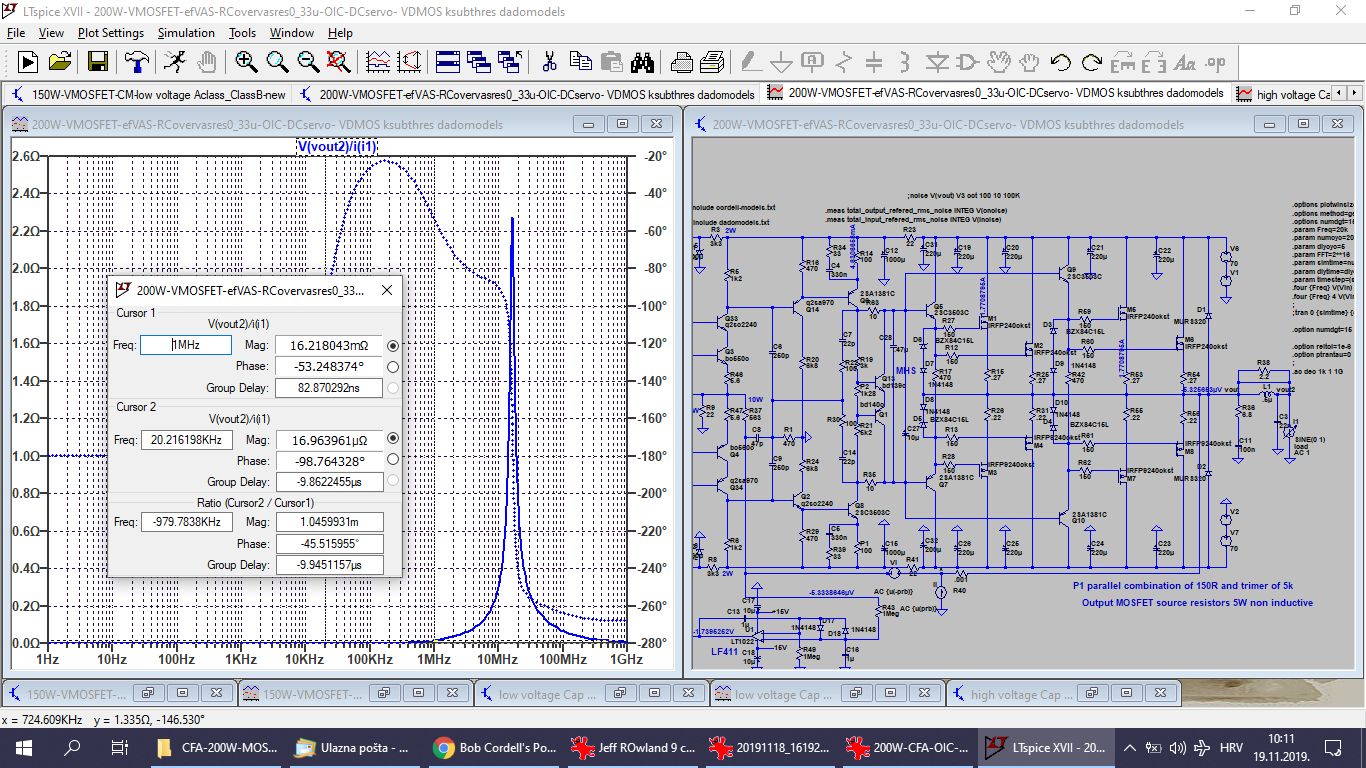Click the Windows Start button
The image size is (1366, 768).
24,747
